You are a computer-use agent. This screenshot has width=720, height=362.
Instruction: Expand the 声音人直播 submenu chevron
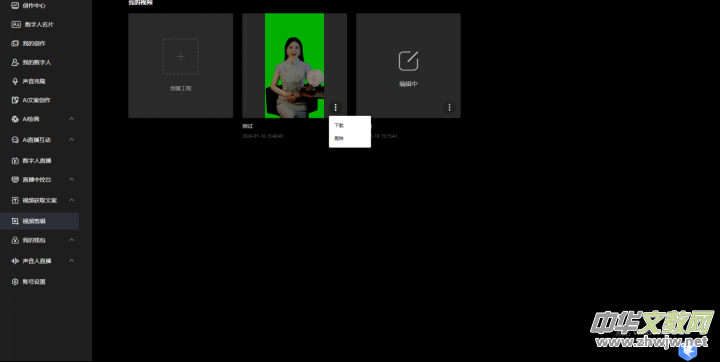tap(72, 260)
